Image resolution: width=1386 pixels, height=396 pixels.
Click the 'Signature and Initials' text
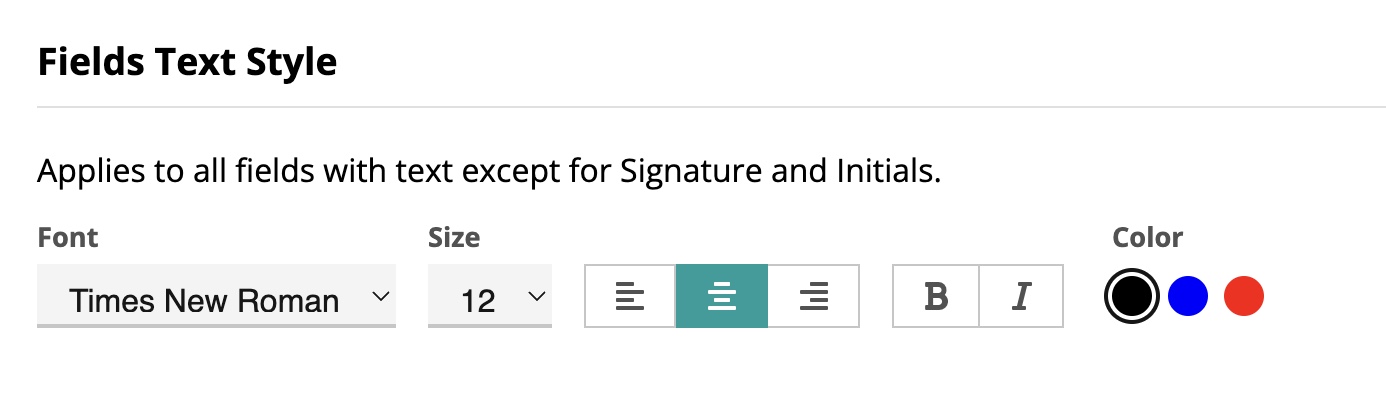tap(780, 172)
